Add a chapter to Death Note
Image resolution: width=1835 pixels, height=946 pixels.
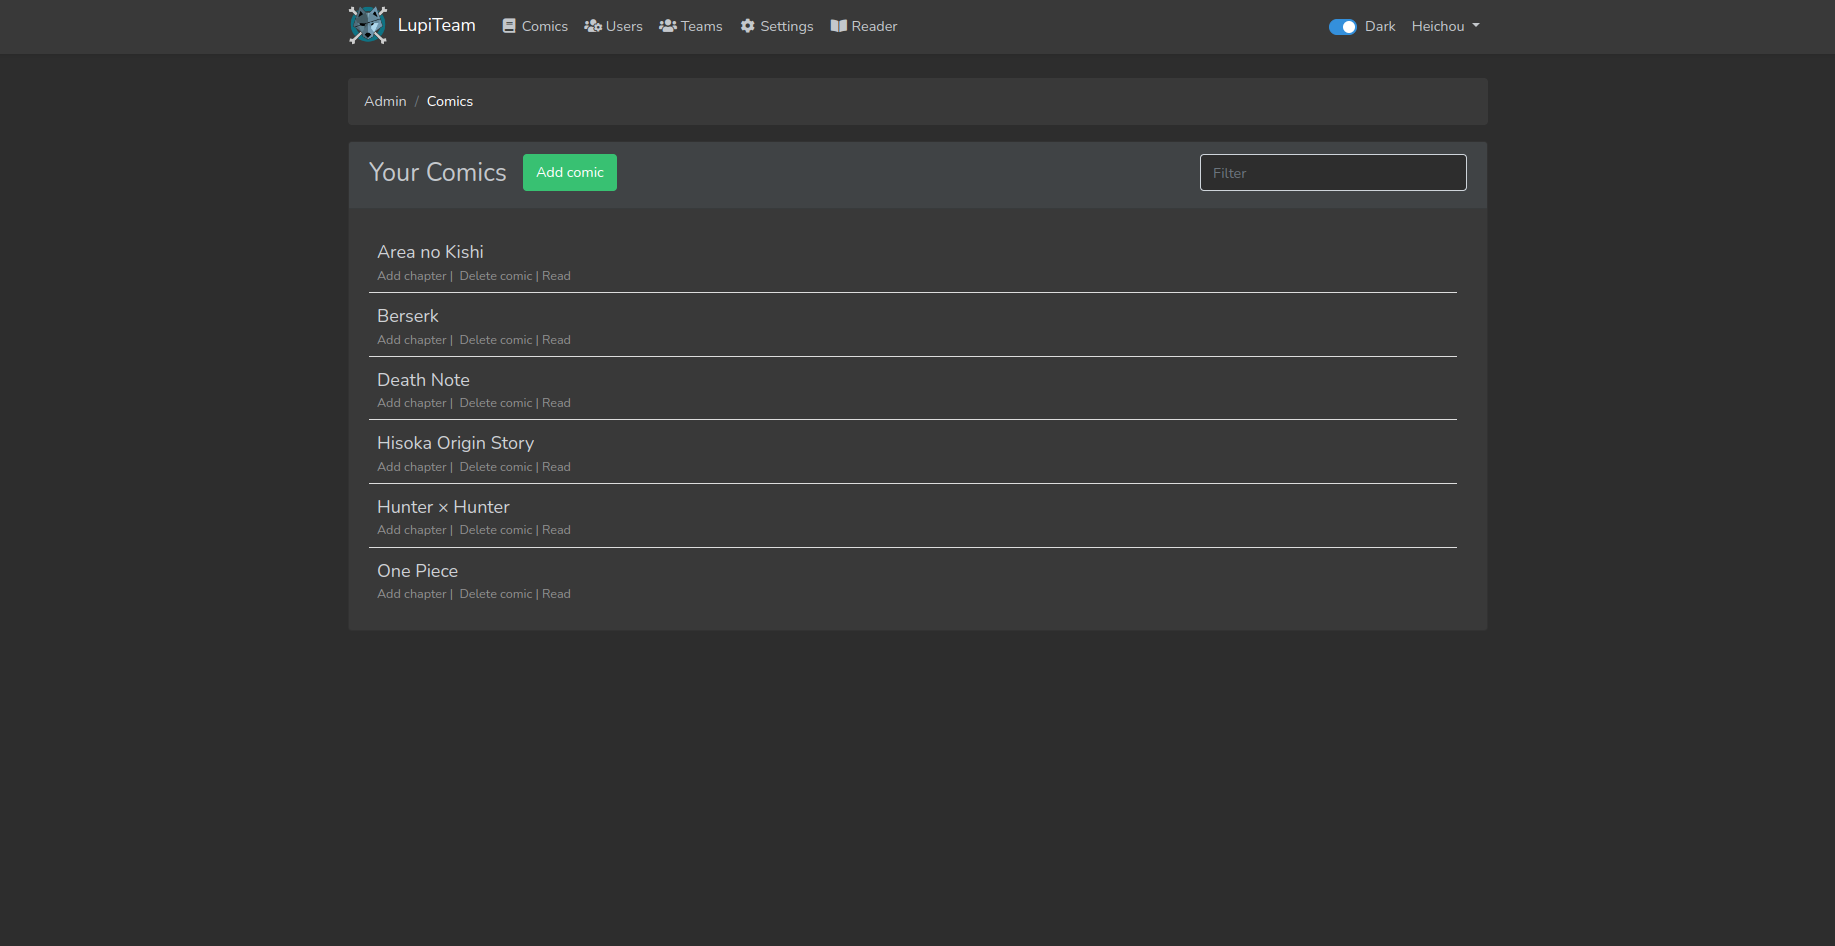(411, 402)
